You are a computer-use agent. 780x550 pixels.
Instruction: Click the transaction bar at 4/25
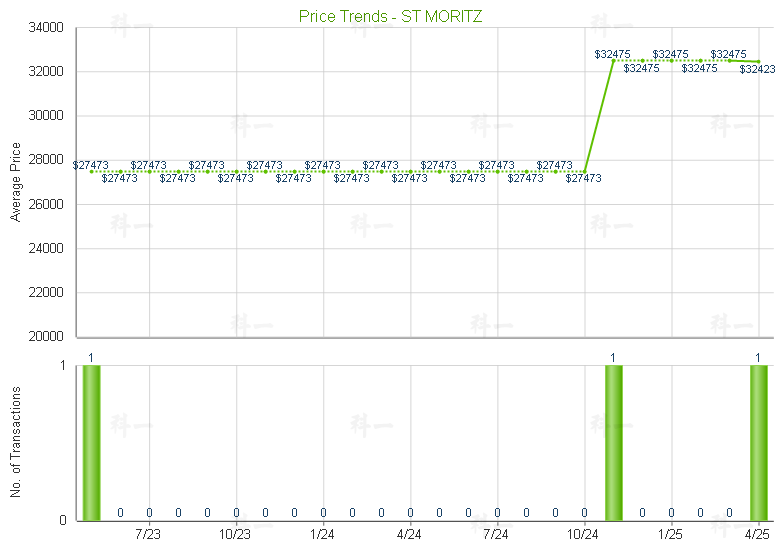click(x=759, y=443)
